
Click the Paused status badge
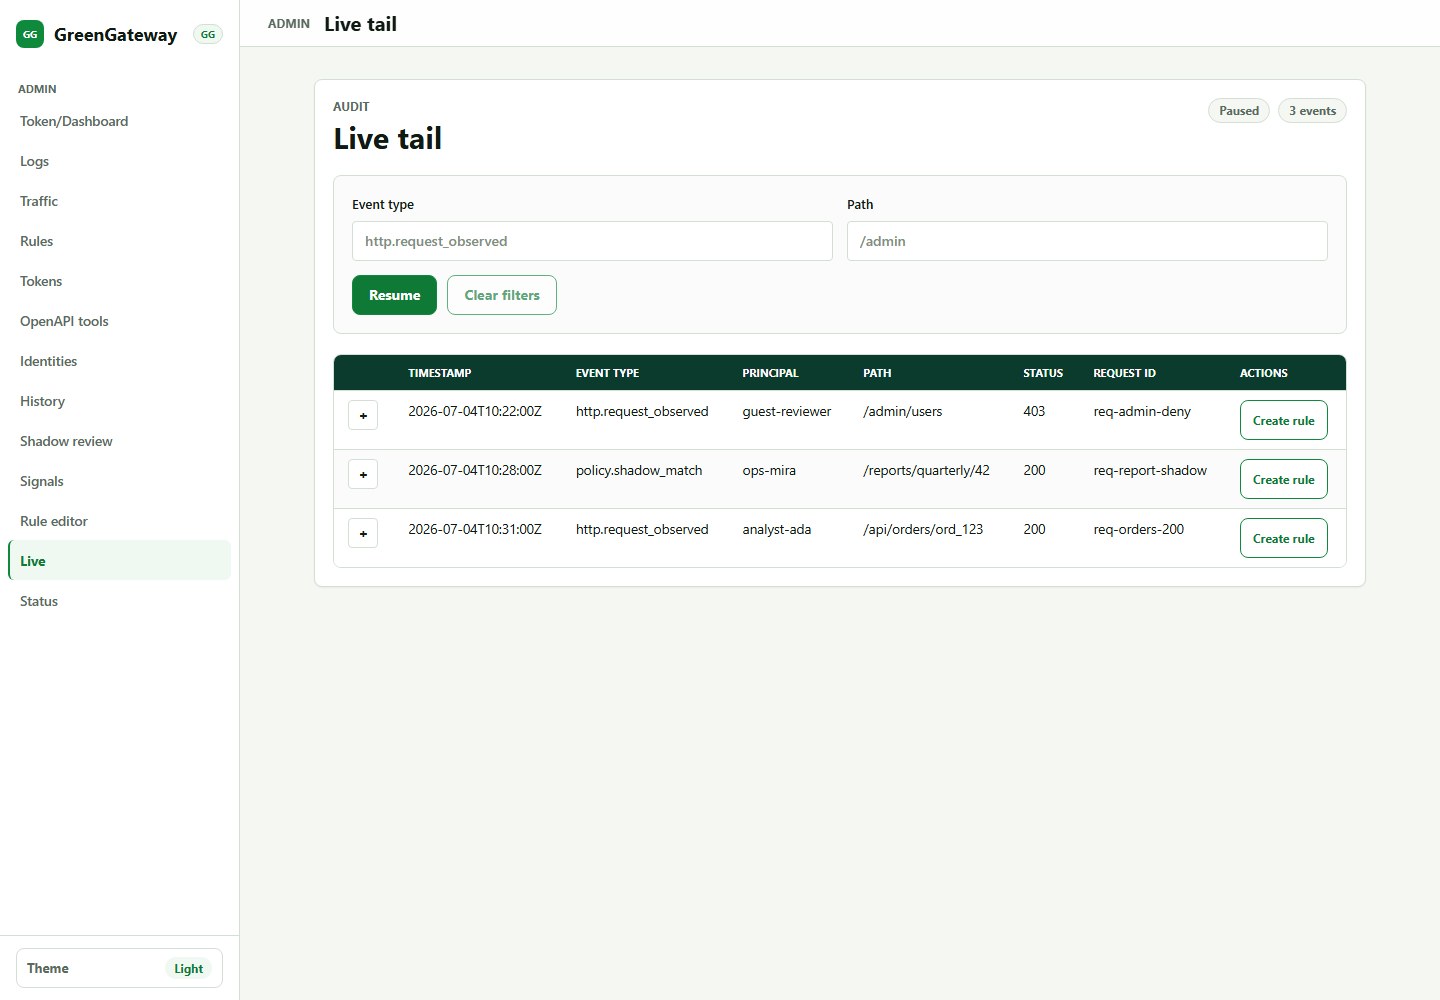[x=1239, y=111]
